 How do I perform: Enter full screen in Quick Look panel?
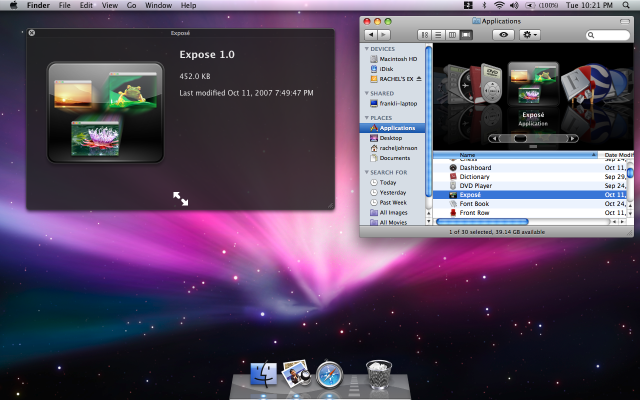[180, 199]
